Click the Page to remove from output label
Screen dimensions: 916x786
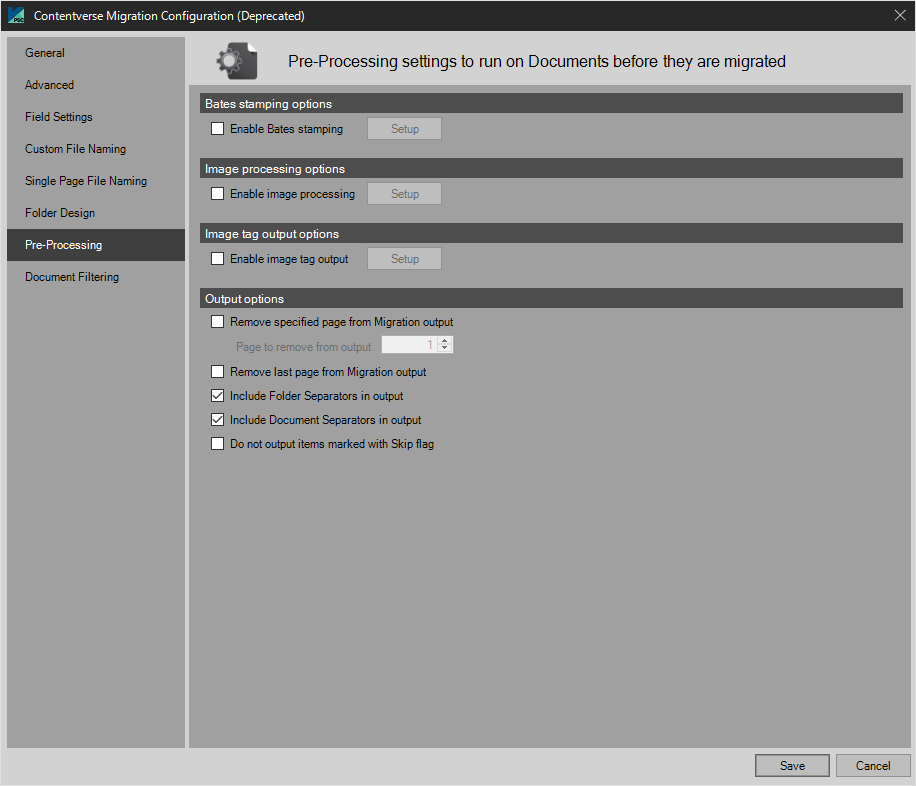pos(303,347)
